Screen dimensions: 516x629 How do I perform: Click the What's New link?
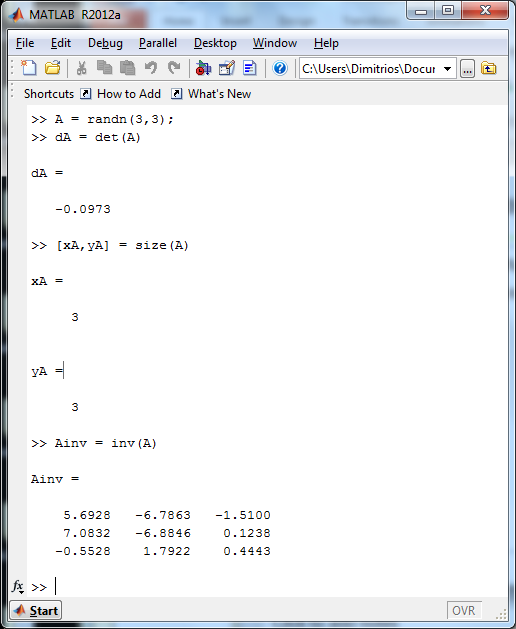pos(219,94)
